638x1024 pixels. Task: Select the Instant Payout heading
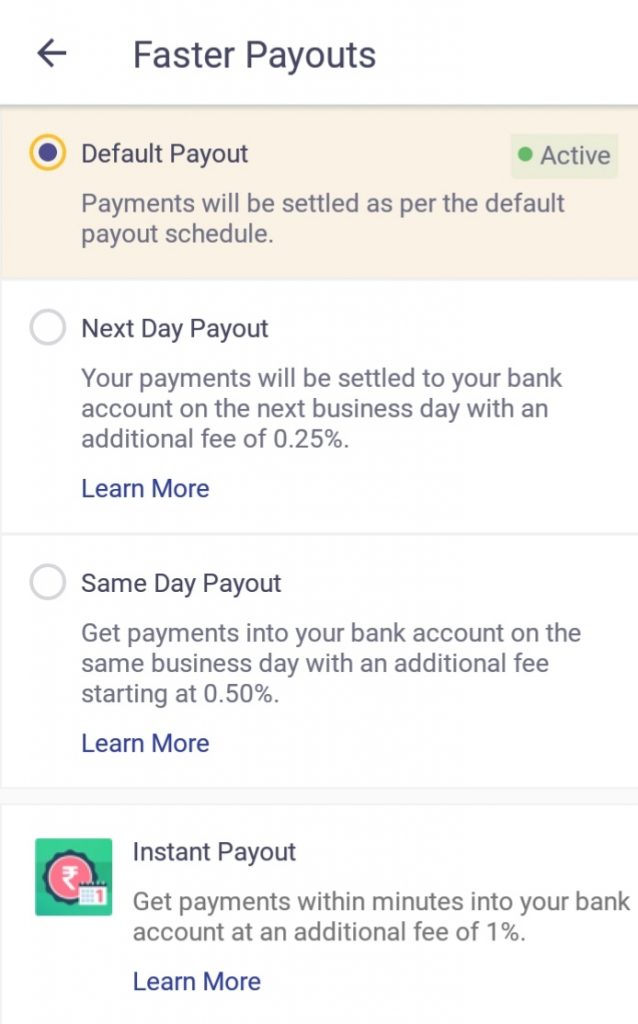tap(214, 852)
